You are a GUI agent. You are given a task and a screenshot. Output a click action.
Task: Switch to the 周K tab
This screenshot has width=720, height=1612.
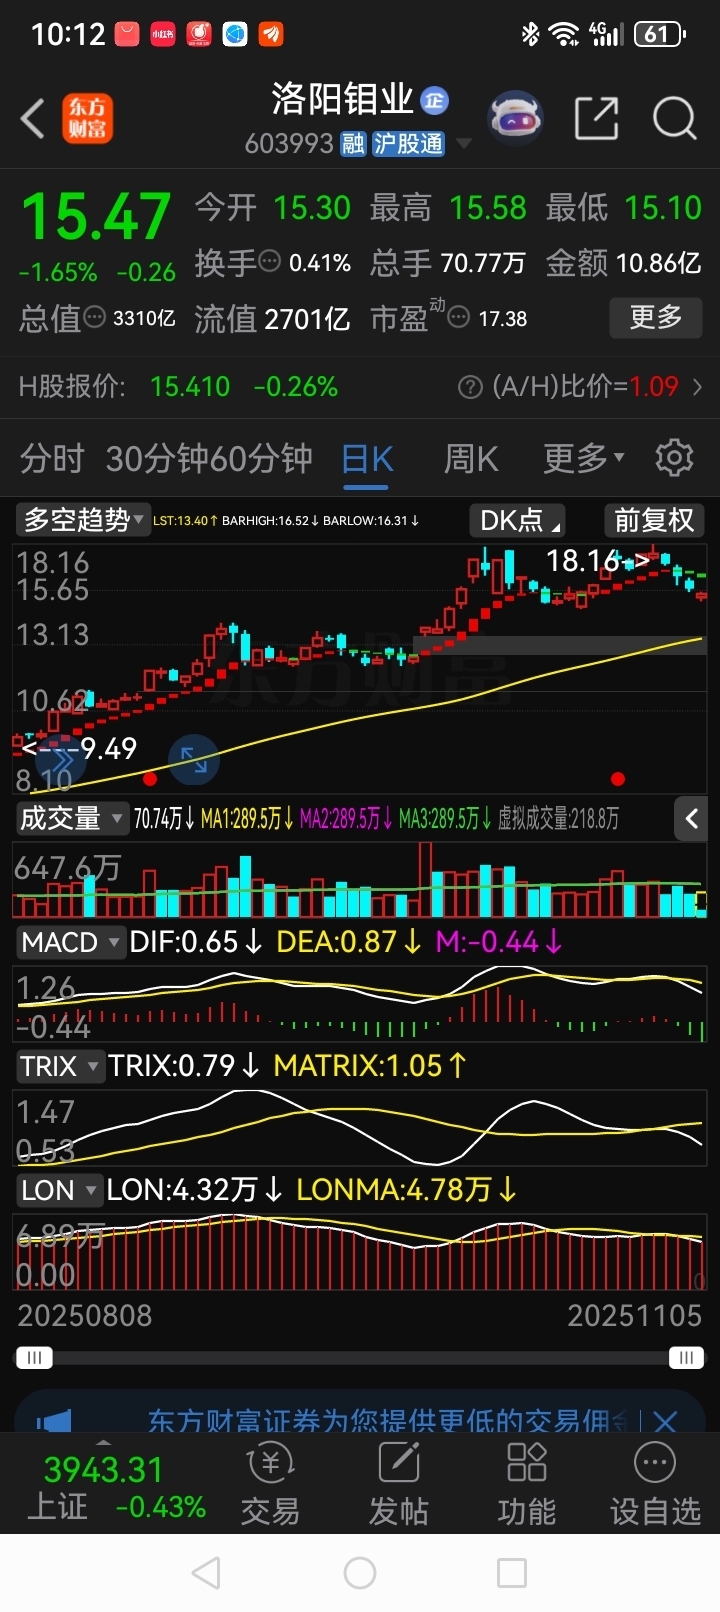coord(471,458)
